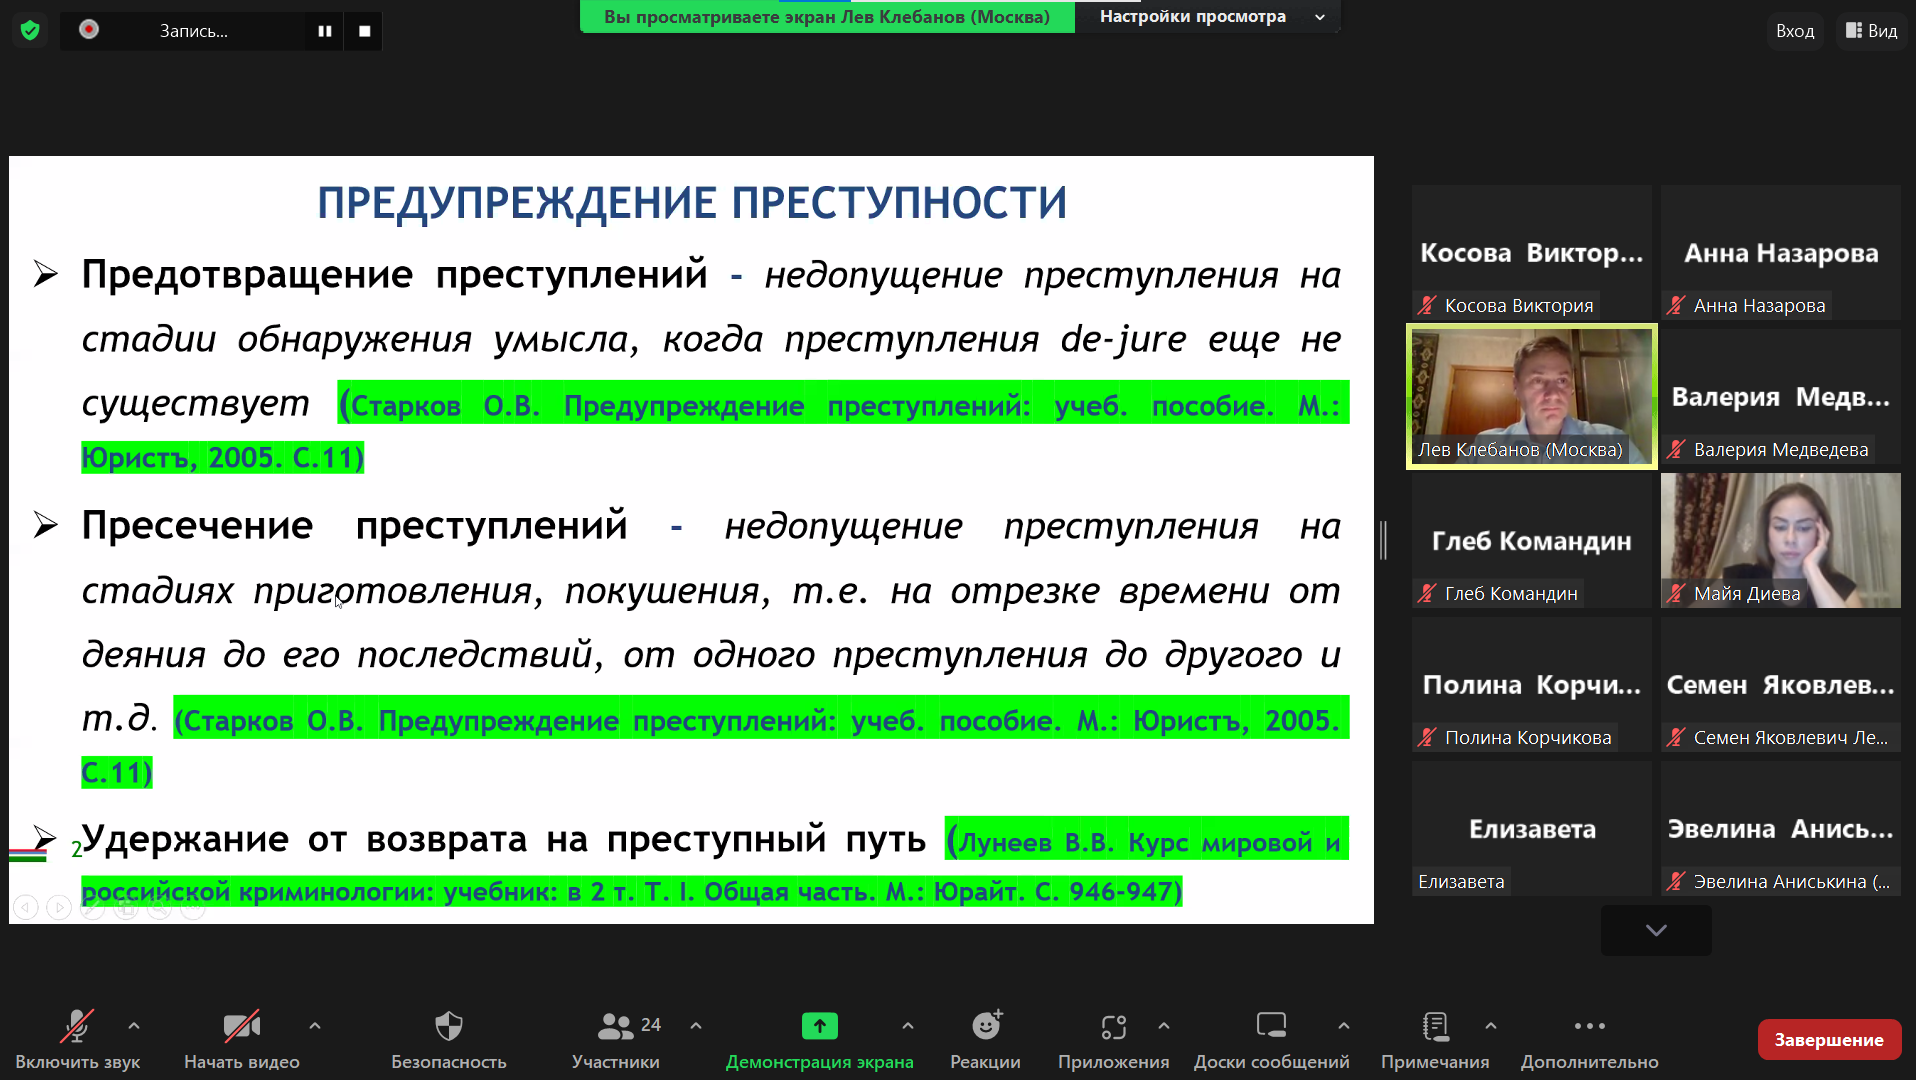Click the bold heading Предотвращение преступлений

(x=394, y=274)
